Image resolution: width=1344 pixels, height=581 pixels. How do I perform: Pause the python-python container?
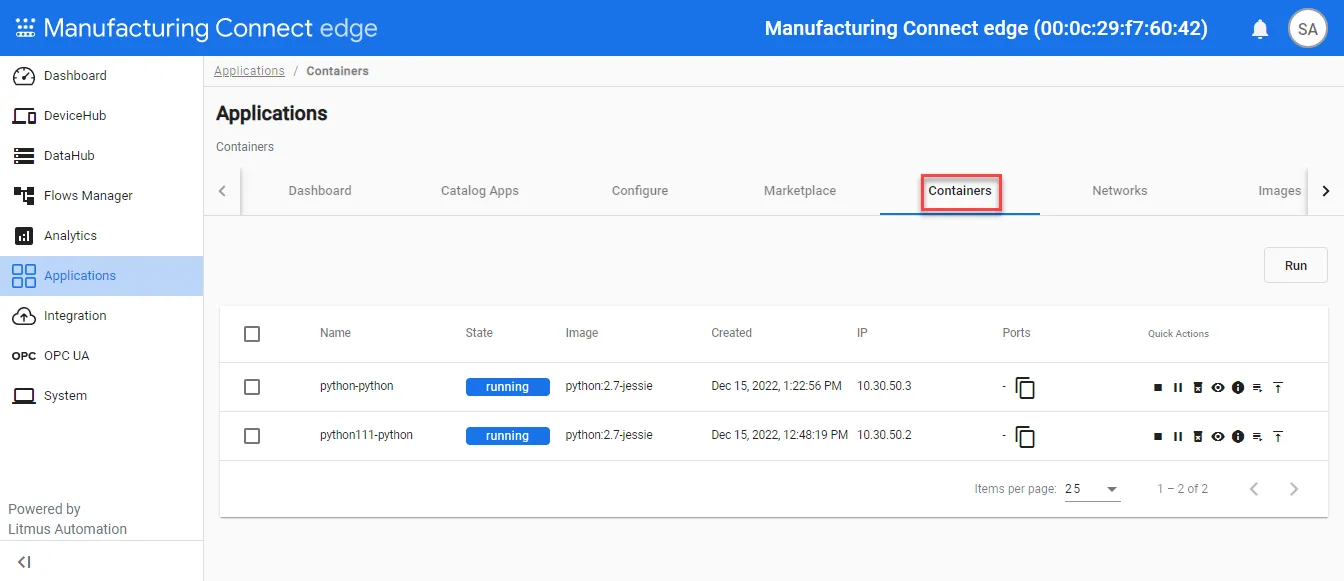[1178, 387]
